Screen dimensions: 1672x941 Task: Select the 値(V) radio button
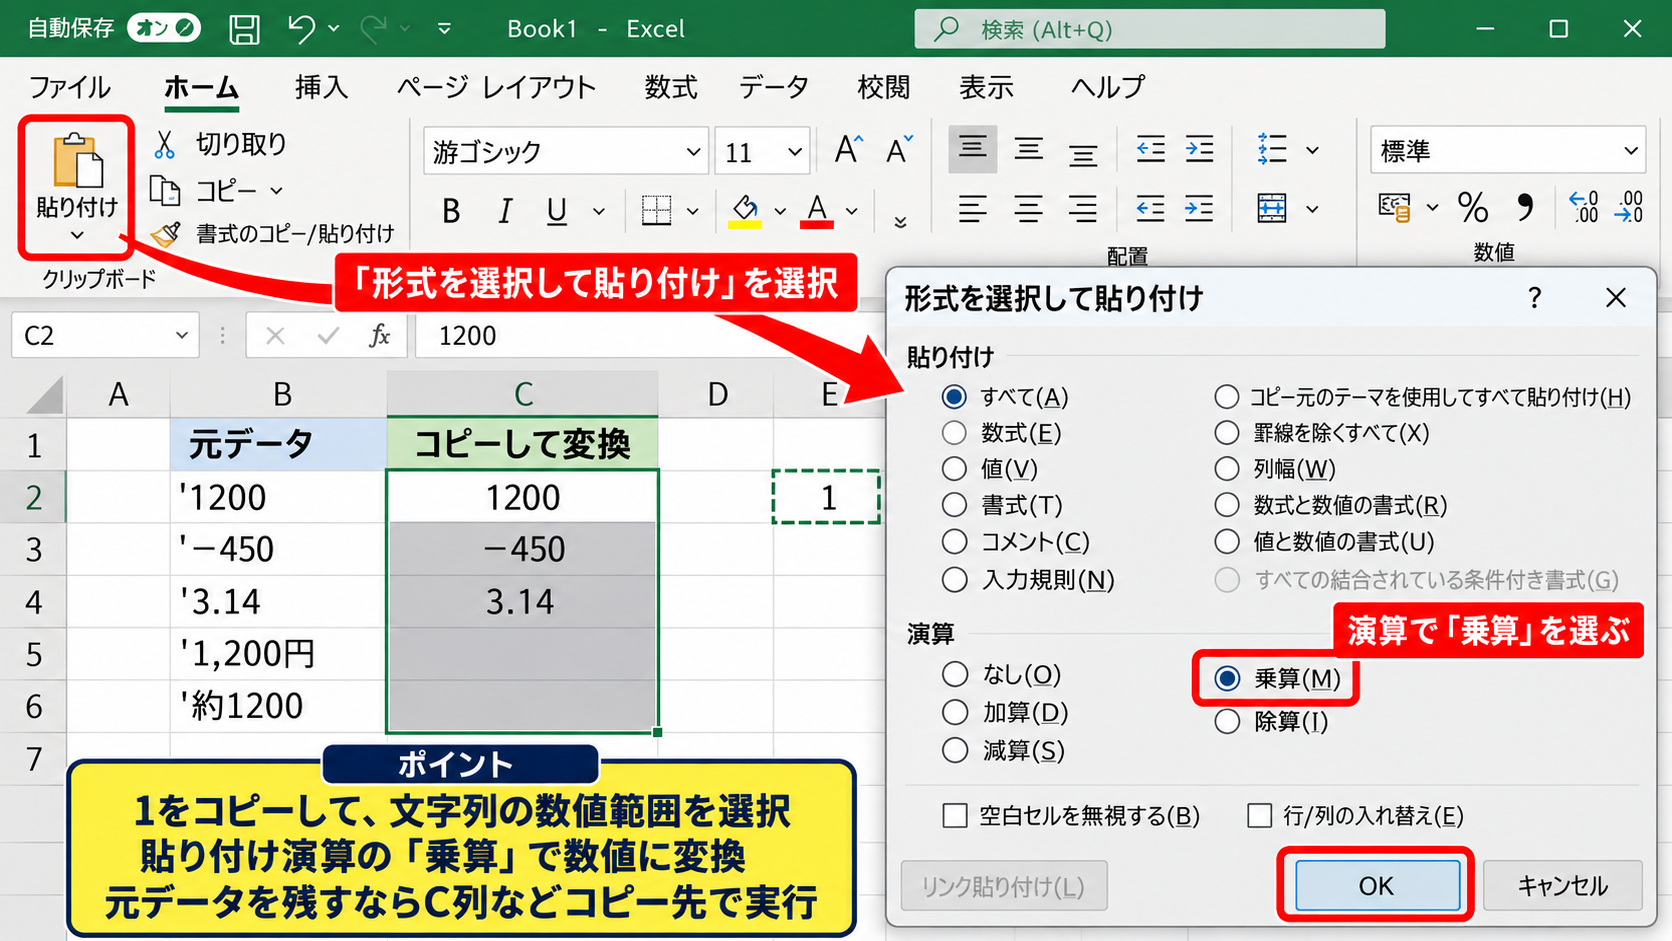(x=955, y=469)
